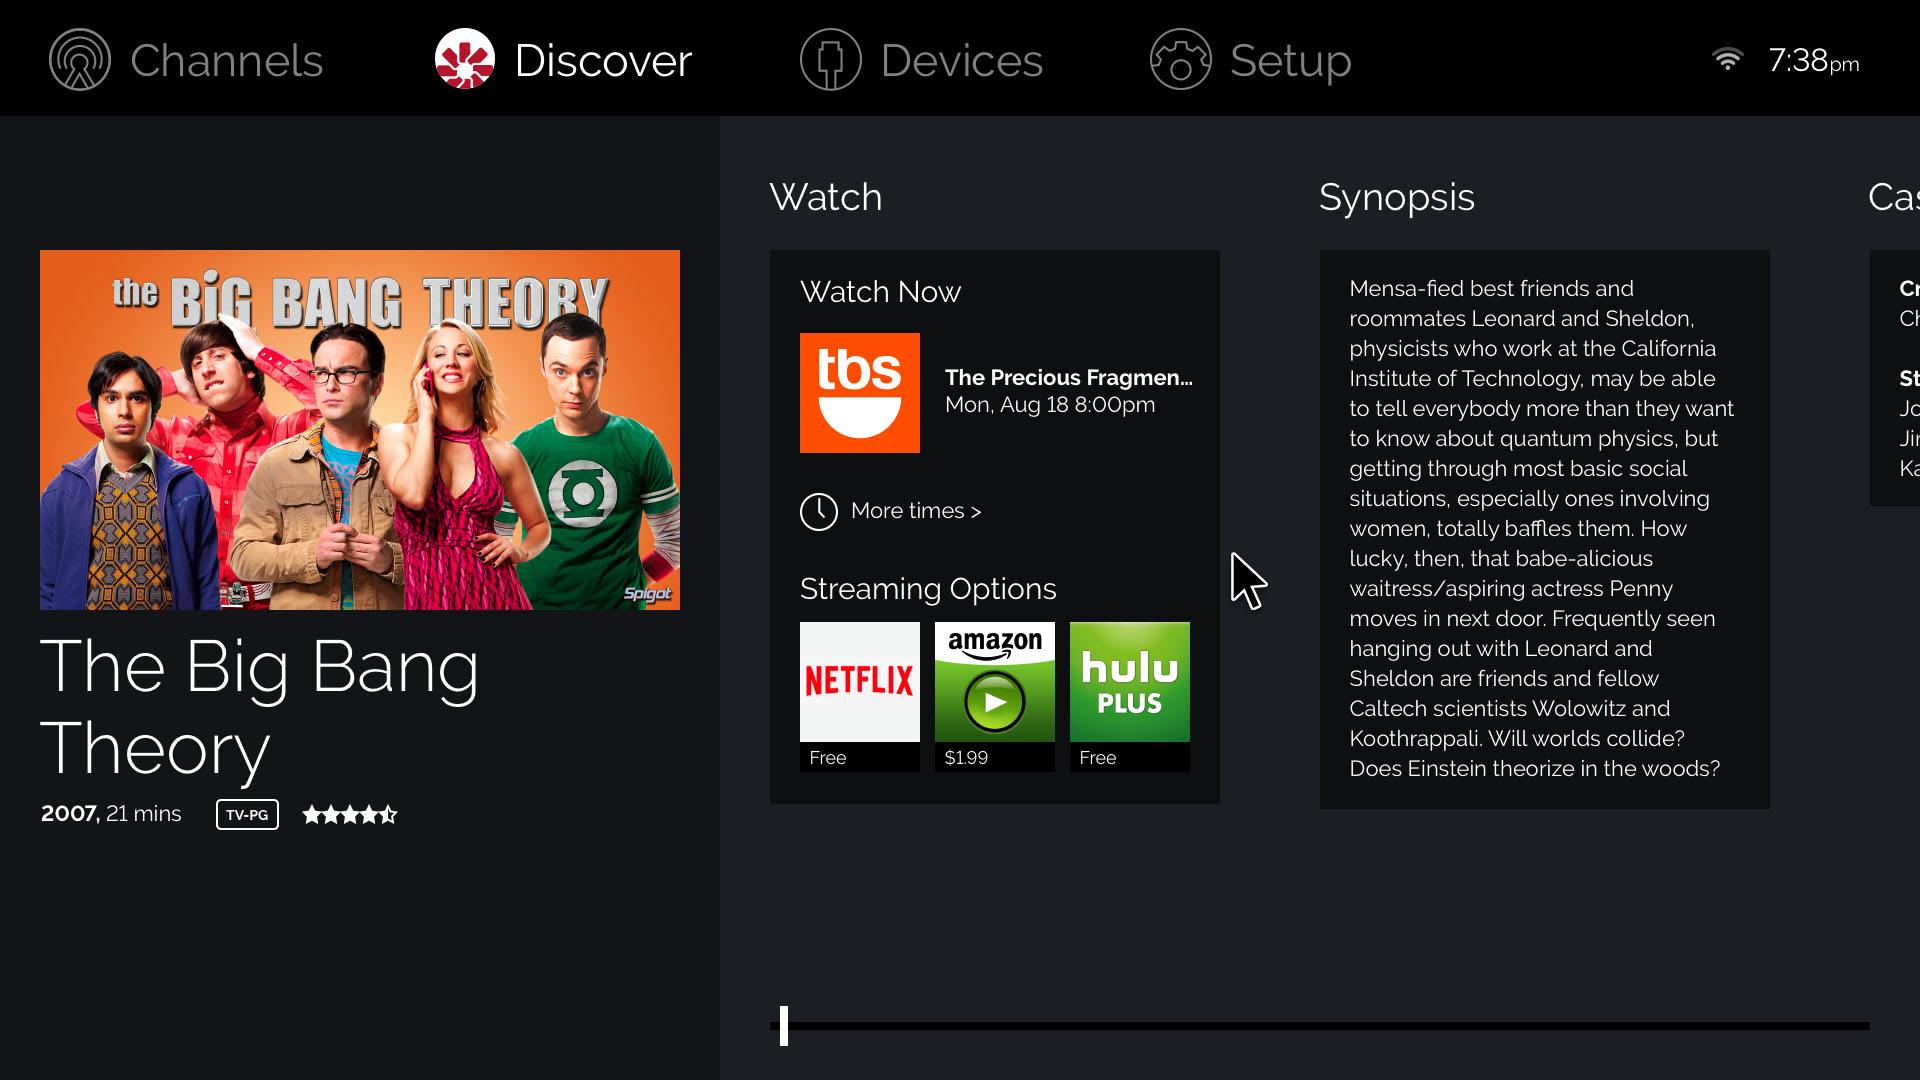Click the Mon, Aug 18 8:00pm airing time
The width and height of the screenshot is (1920, 1080).
coord(1050,405)
